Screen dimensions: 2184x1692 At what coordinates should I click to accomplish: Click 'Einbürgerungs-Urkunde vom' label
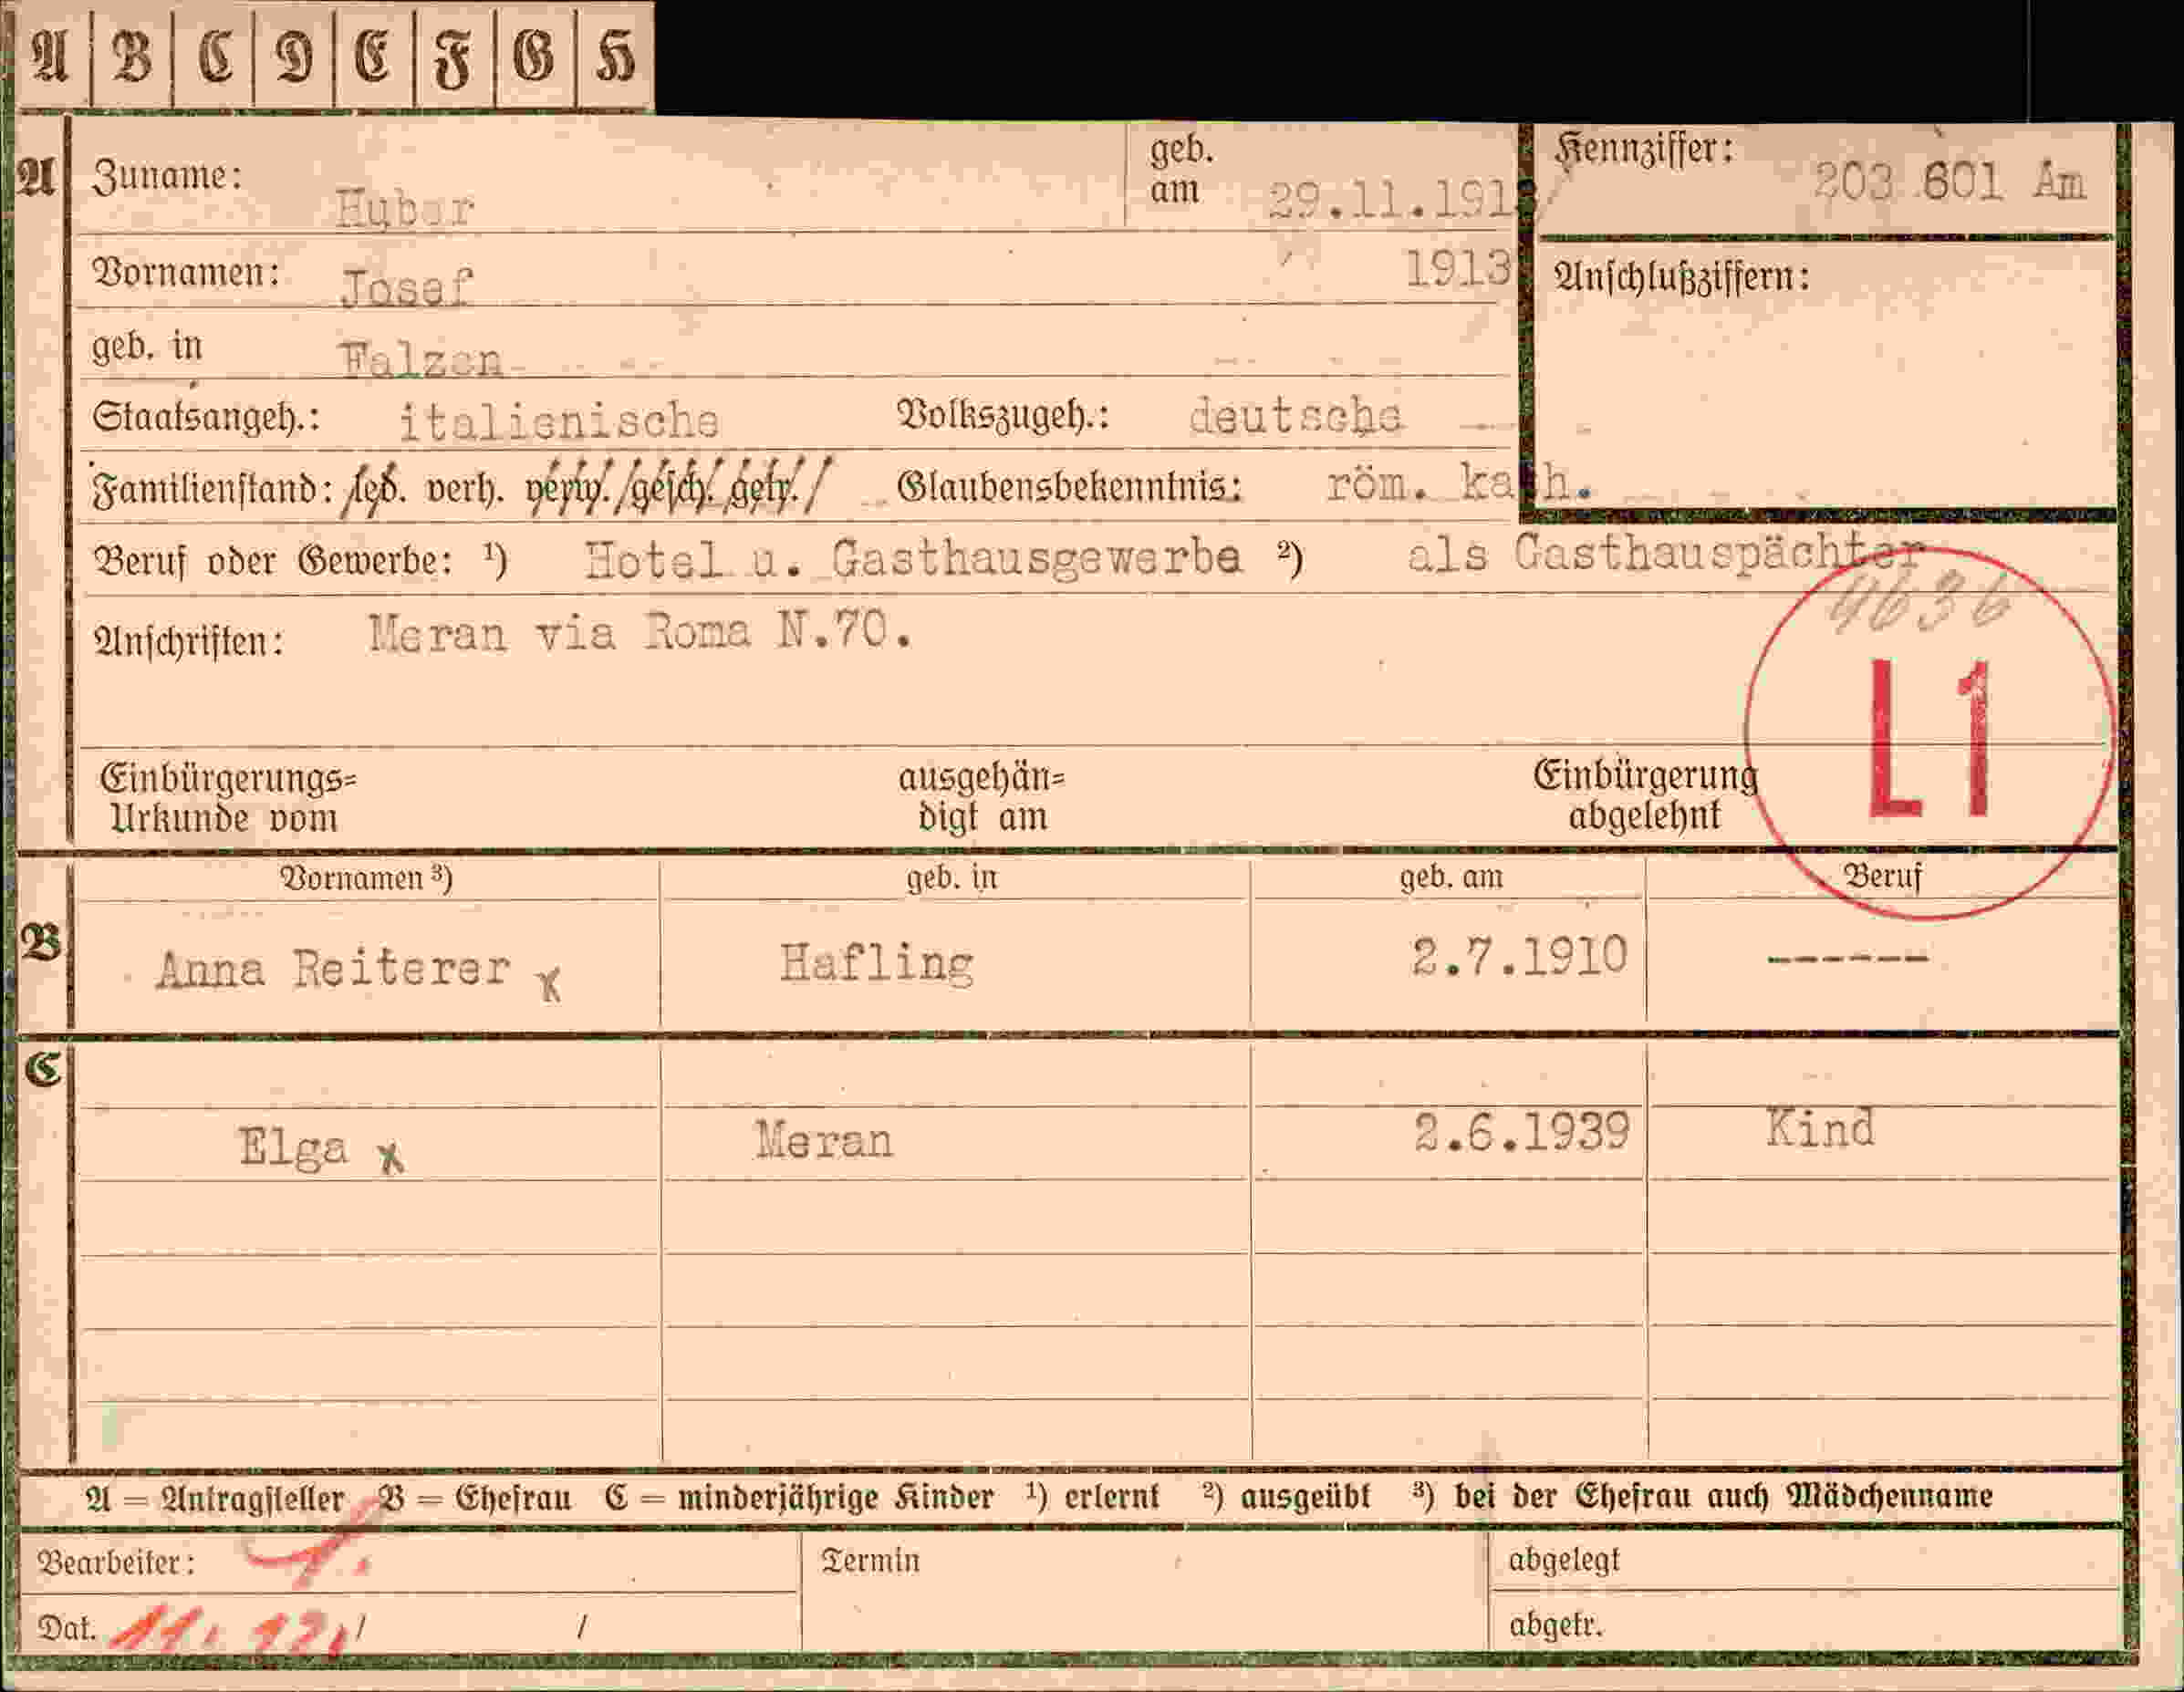(x=228, y=798)
